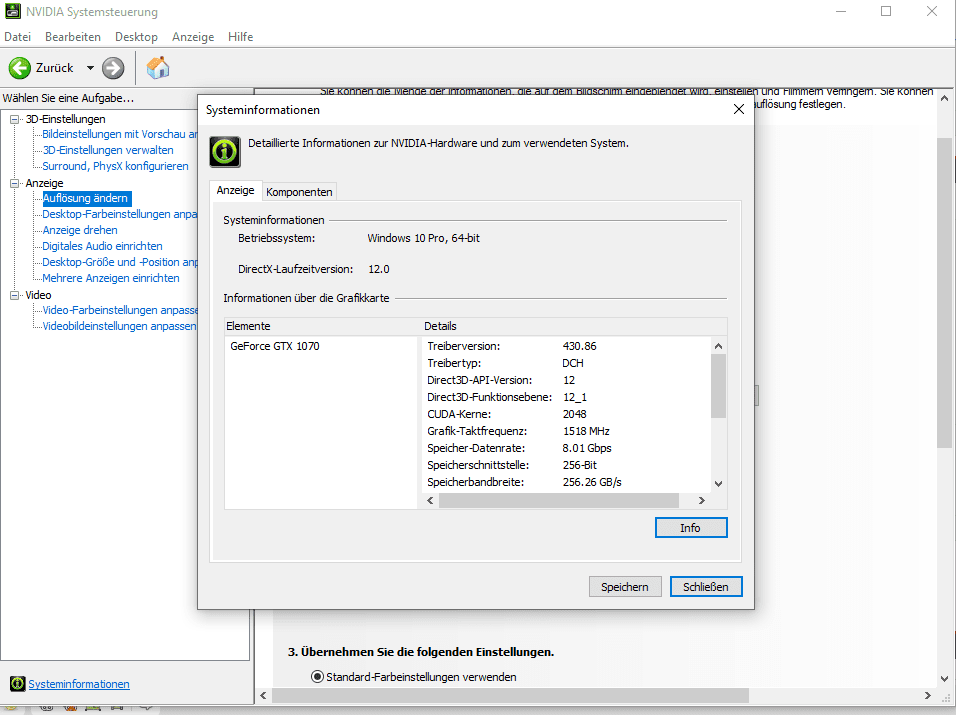Click the green info icon in Systeminformationen dialog
This screenshot has height=715, width=956.
pyautogui.click(x=225, y=151)
